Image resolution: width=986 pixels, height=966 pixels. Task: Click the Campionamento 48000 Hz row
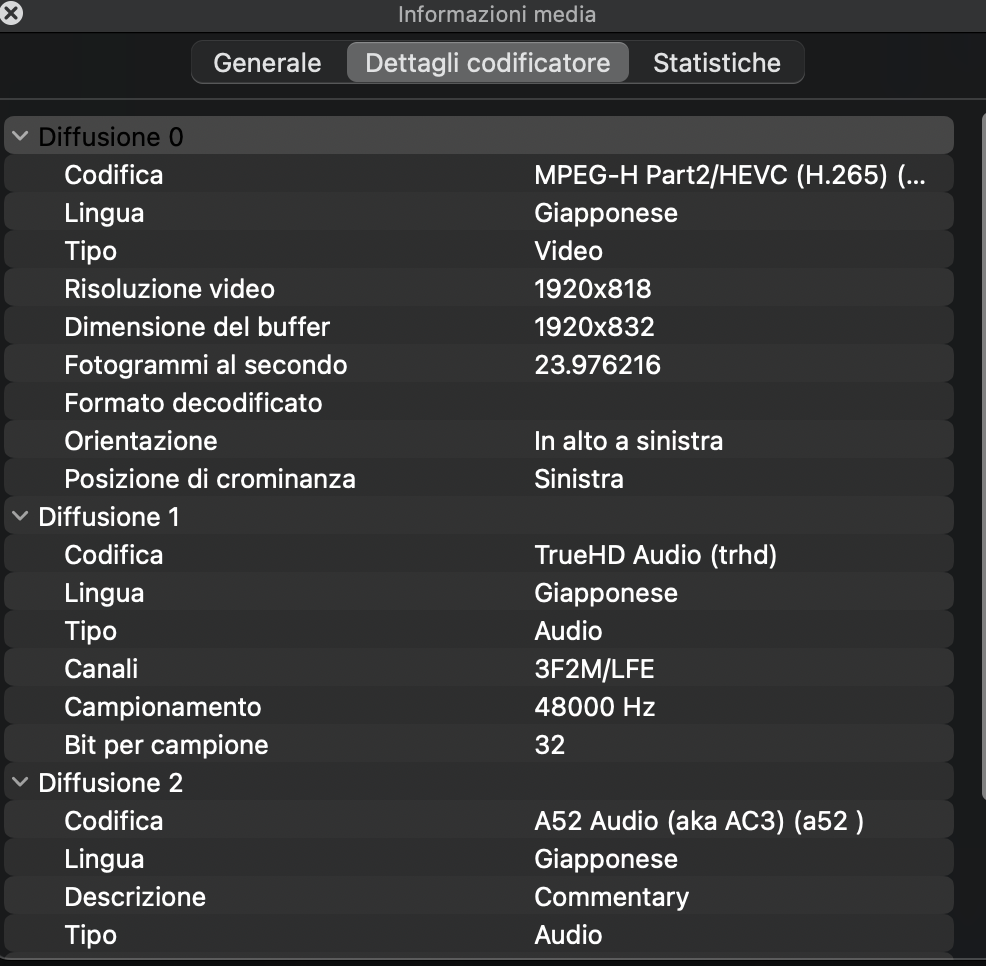click(x=478, y=707)
